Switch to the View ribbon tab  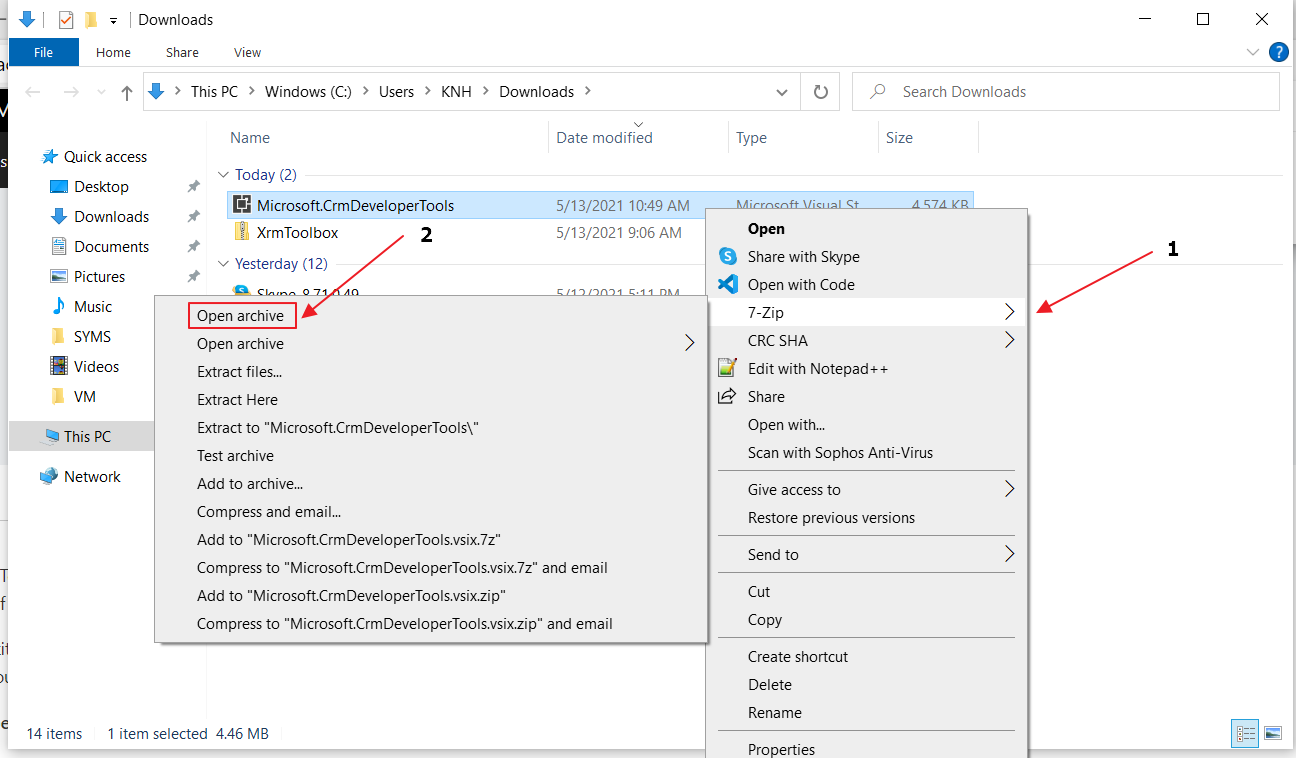(x=247, y=52)
